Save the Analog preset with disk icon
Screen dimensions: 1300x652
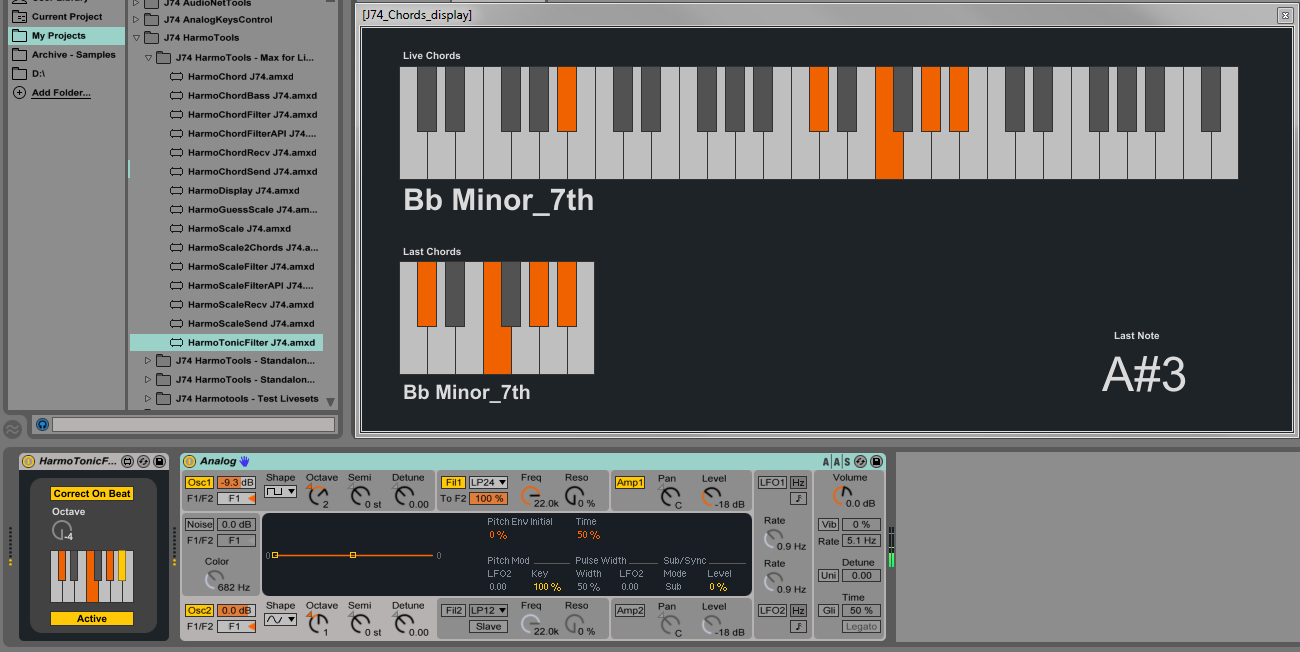pyautogui.click(x=876, y=461)
